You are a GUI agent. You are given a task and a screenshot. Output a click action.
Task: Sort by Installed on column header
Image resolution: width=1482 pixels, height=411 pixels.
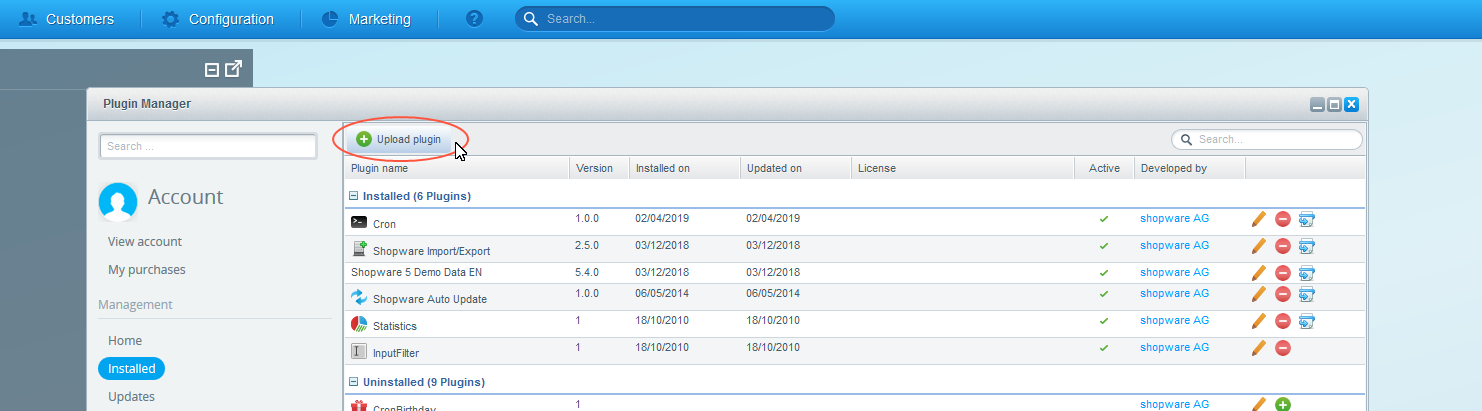click(684, 168)
